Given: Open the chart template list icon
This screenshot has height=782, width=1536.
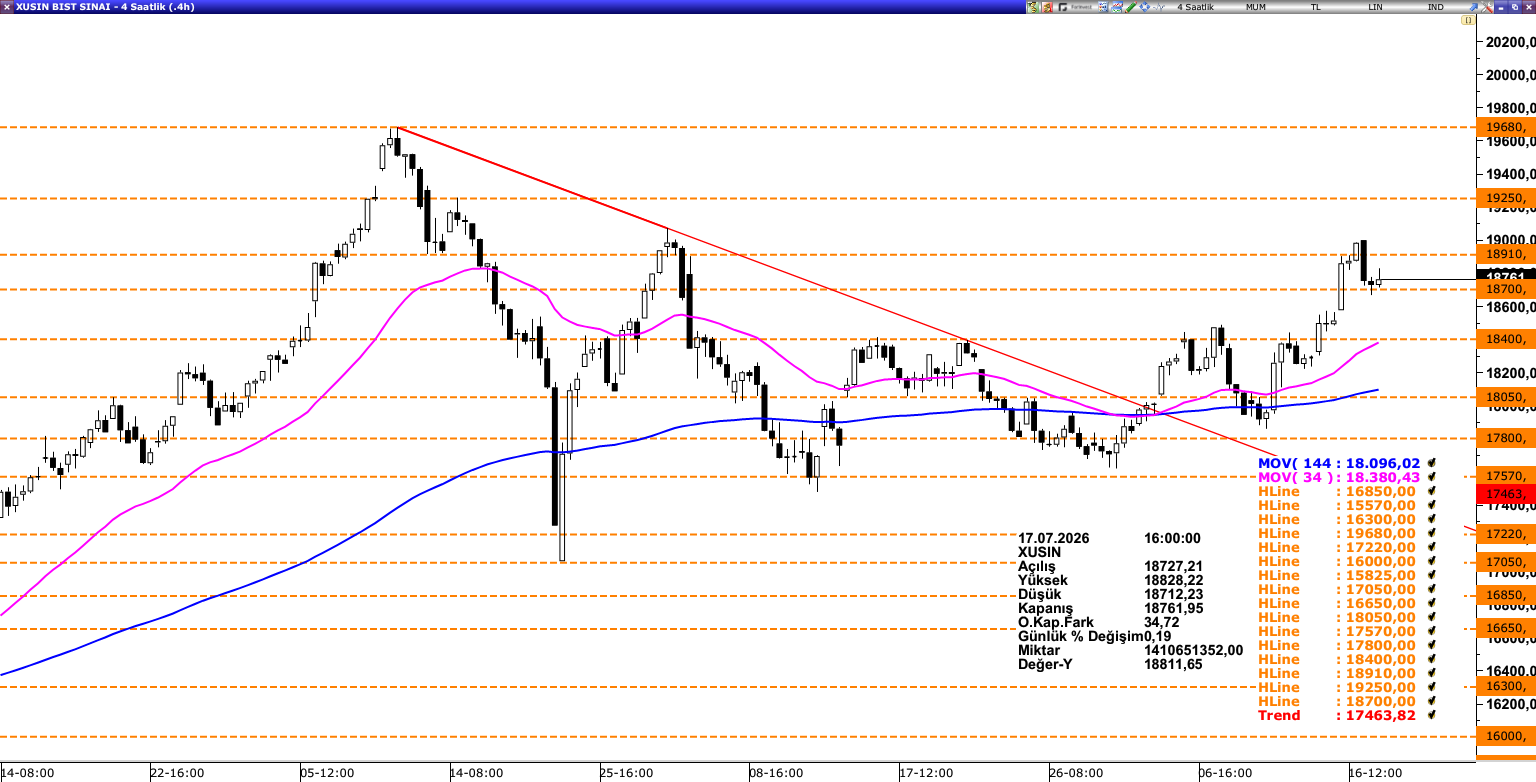Looking at the screenshot, I should point(1103,7).
